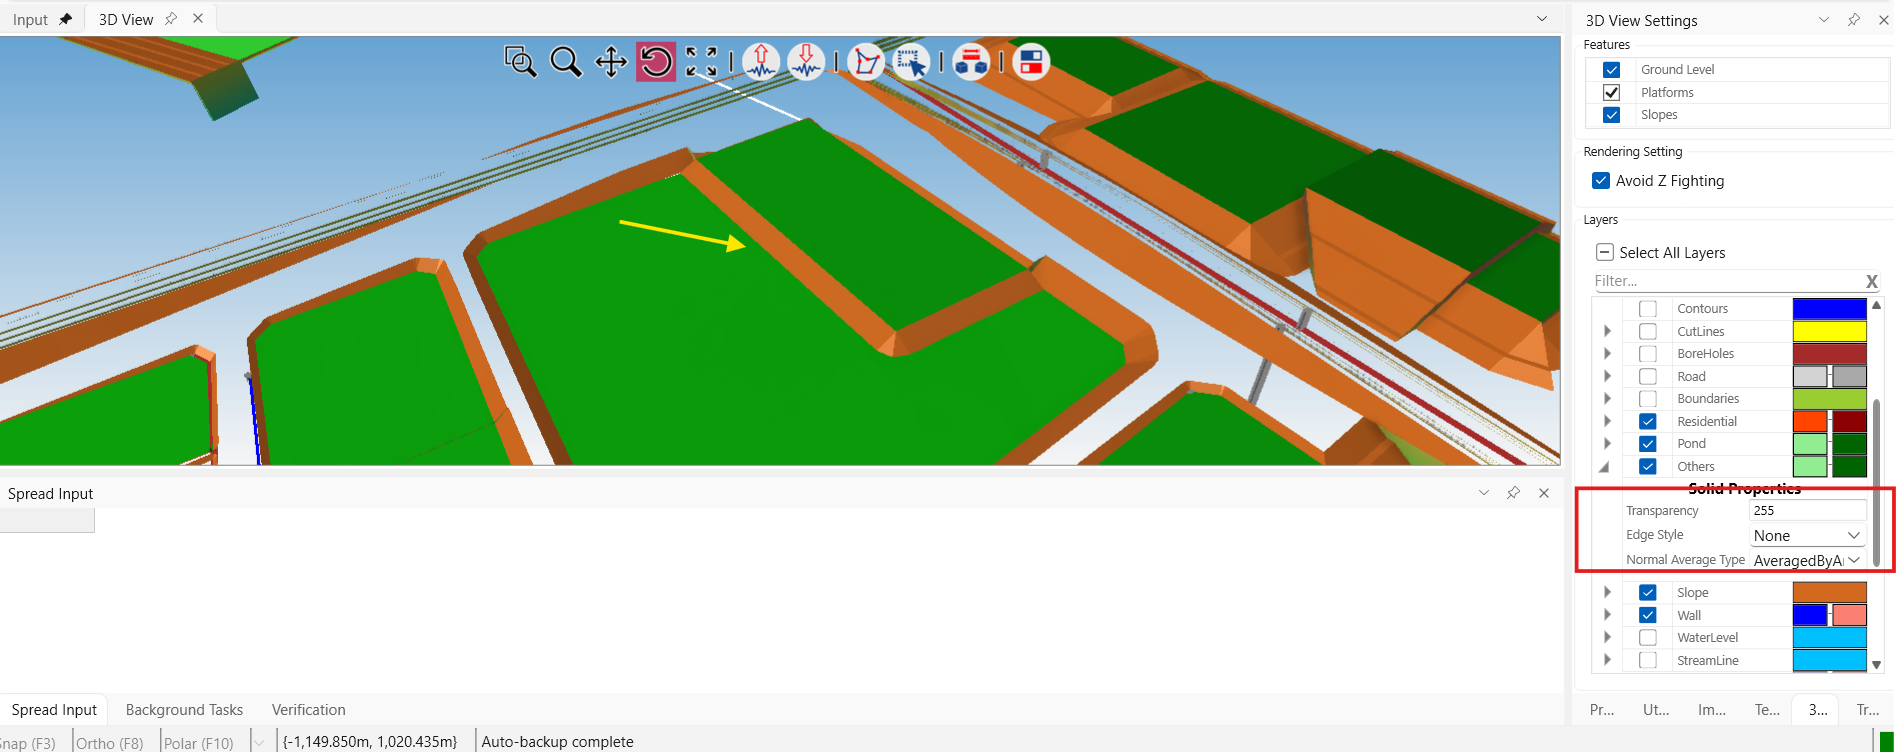The height and width of the screenshot is (752, 1896).
Task: Clear the layer filter with X
Action: (1872, 281)
